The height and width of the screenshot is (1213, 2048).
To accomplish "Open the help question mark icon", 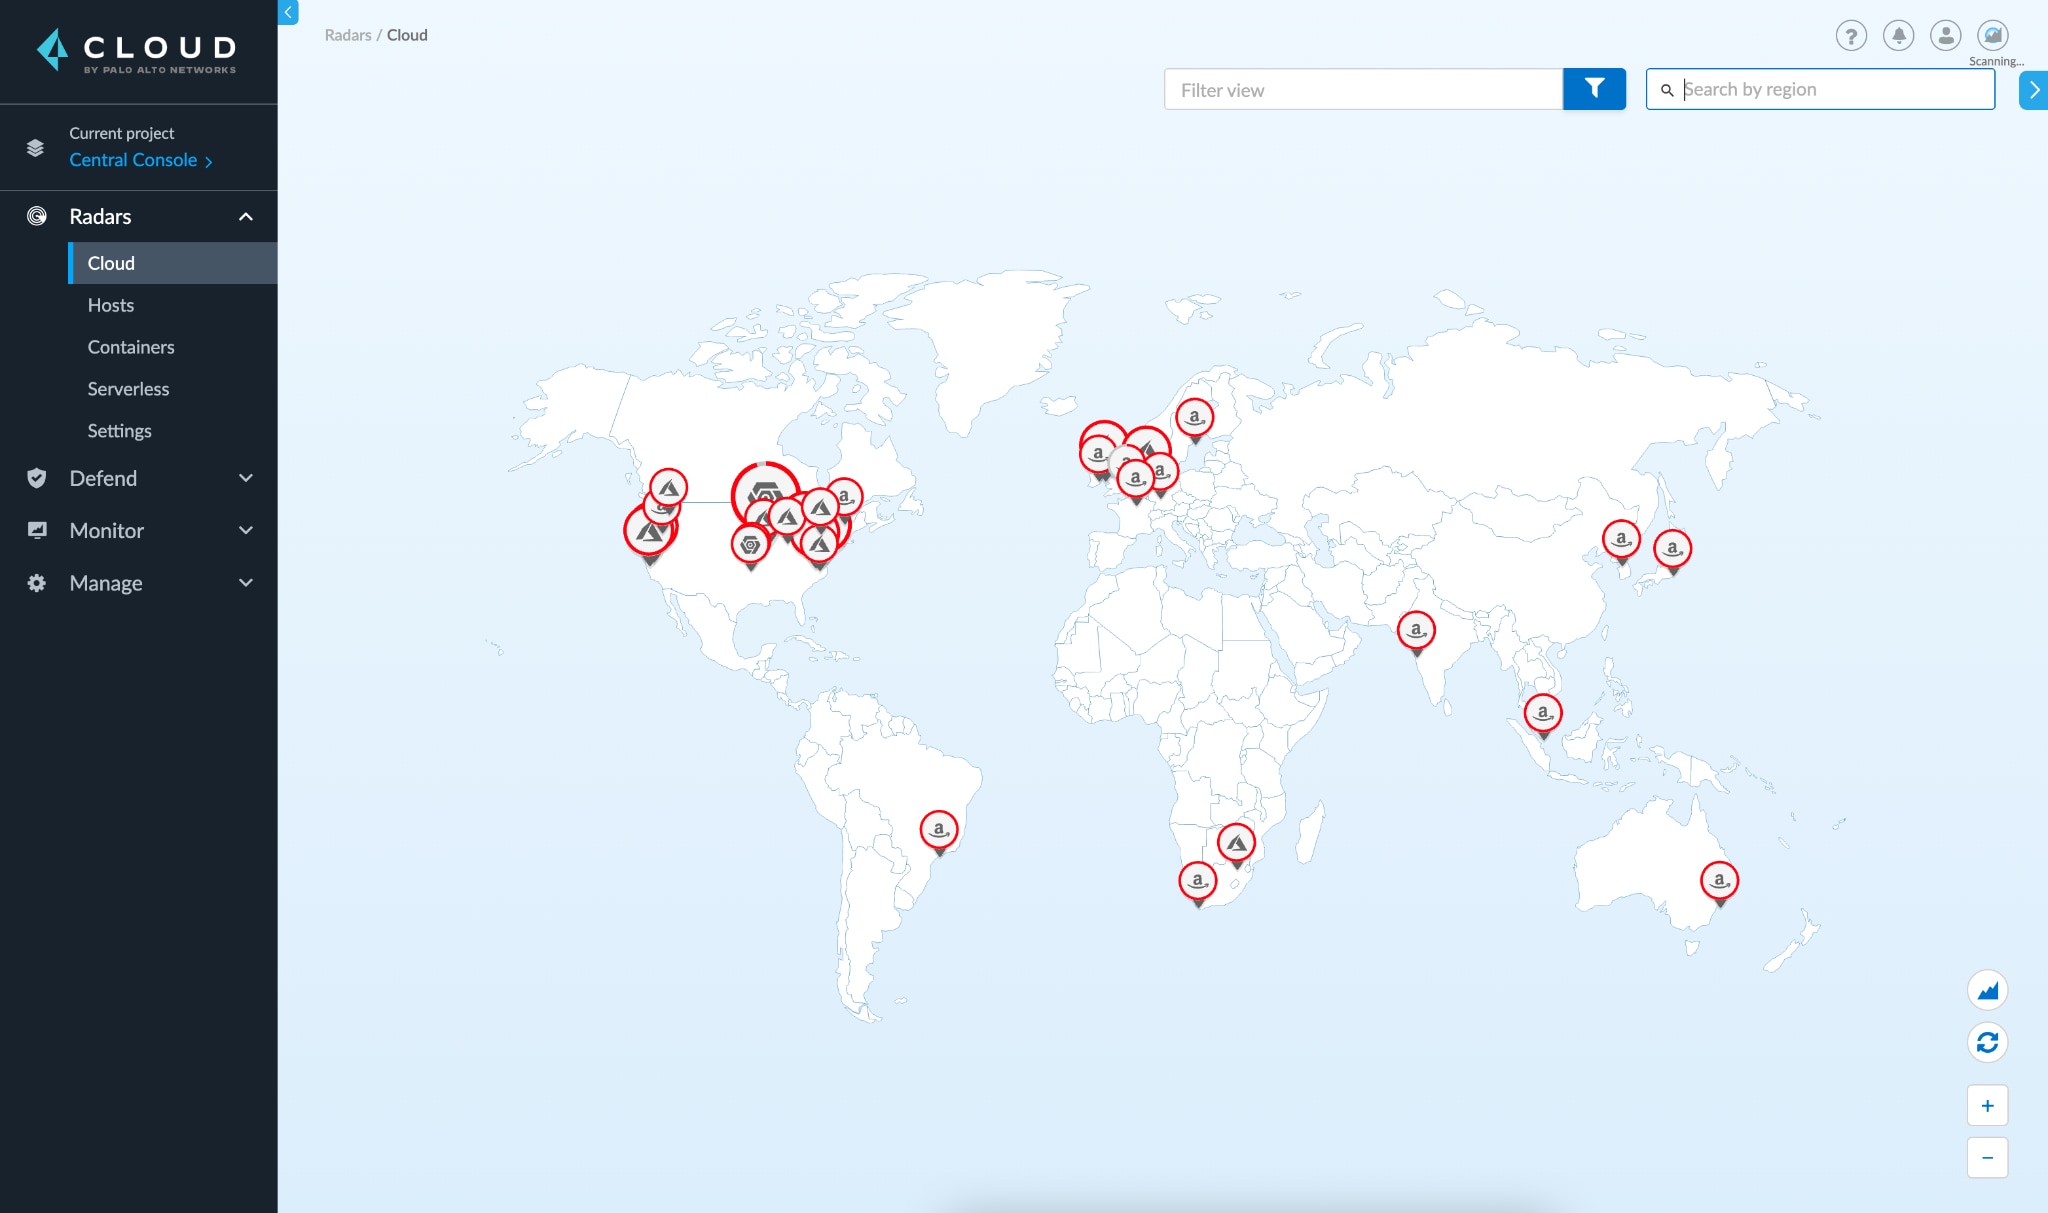I will click(1851, 36).
